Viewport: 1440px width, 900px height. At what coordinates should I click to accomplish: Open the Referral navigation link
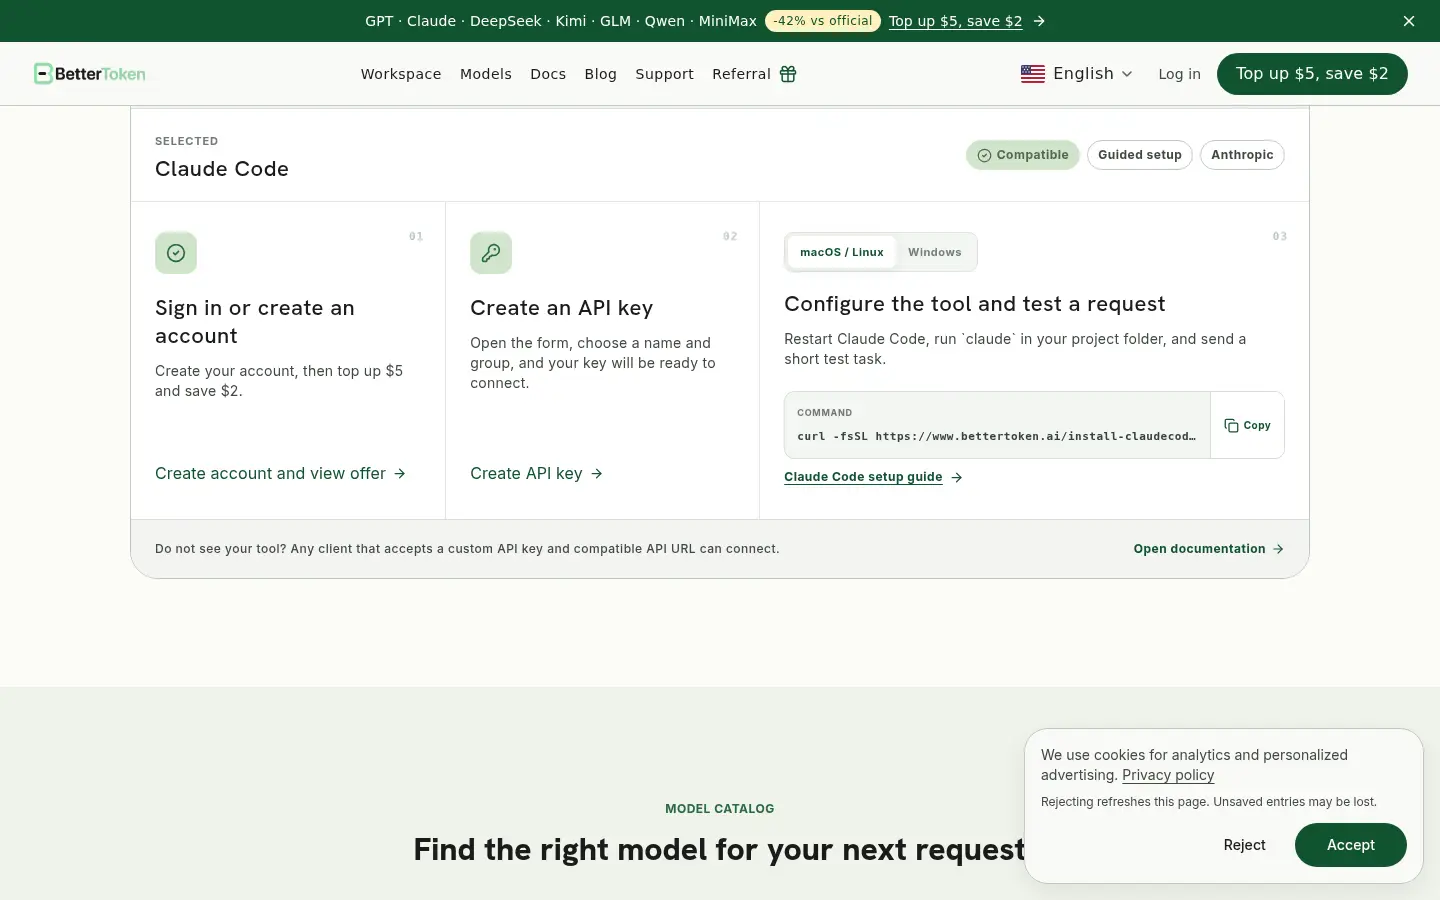(x=754, y=74)
